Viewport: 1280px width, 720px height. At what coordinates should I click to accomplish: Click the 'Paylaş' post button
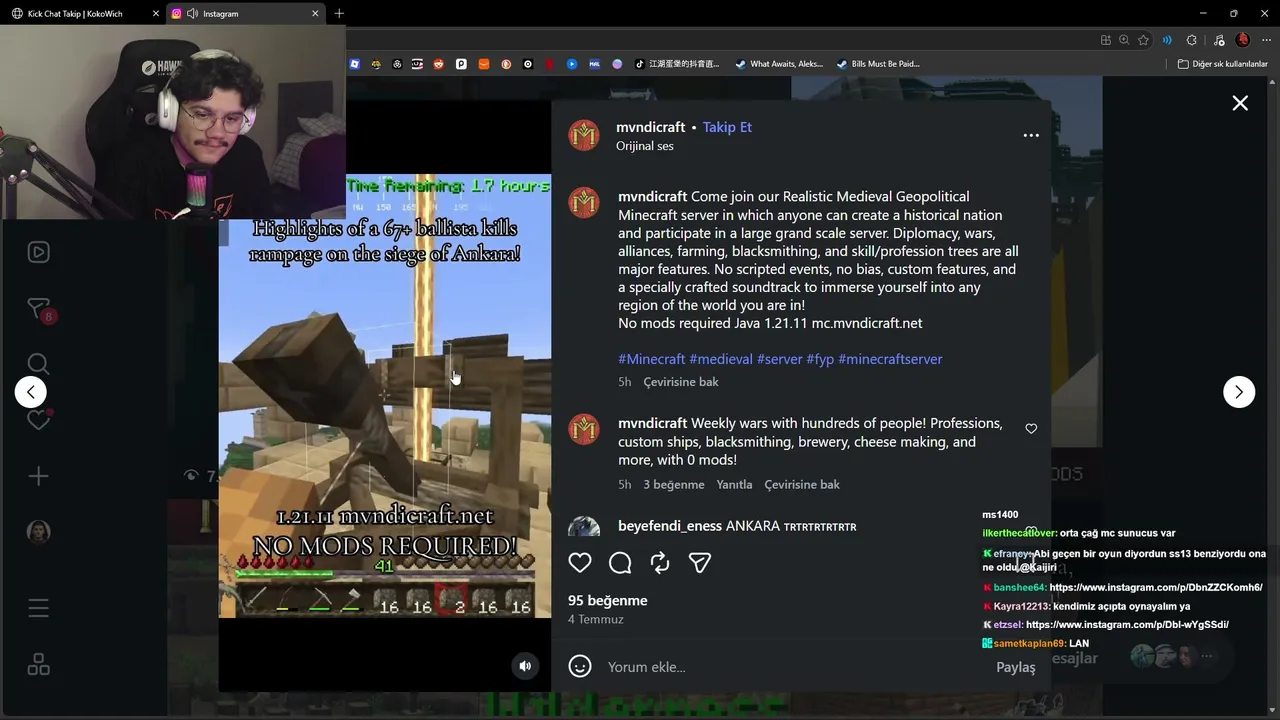[x=1015, y=668]
